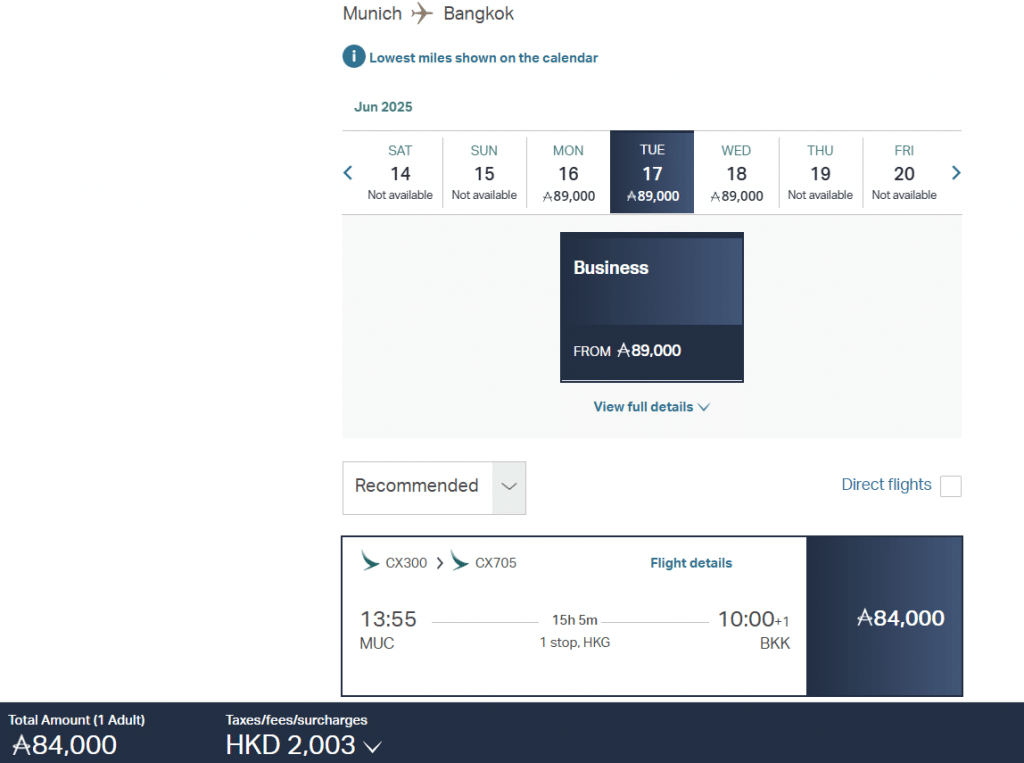
Task: Expand taxes/fees/surcharges HKD 2,003 breakdown
Action: (373, 746)
